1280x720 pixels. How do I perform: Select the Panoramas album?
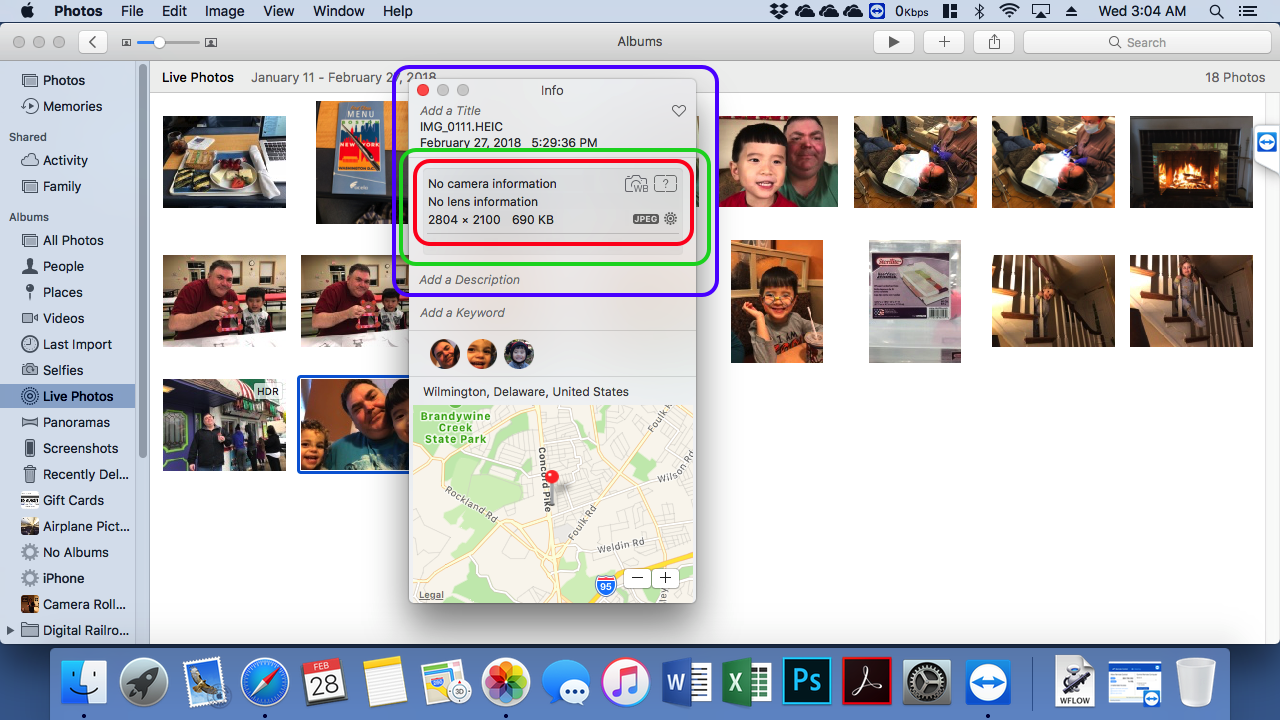pyautogui.click(x=68, y=422)
